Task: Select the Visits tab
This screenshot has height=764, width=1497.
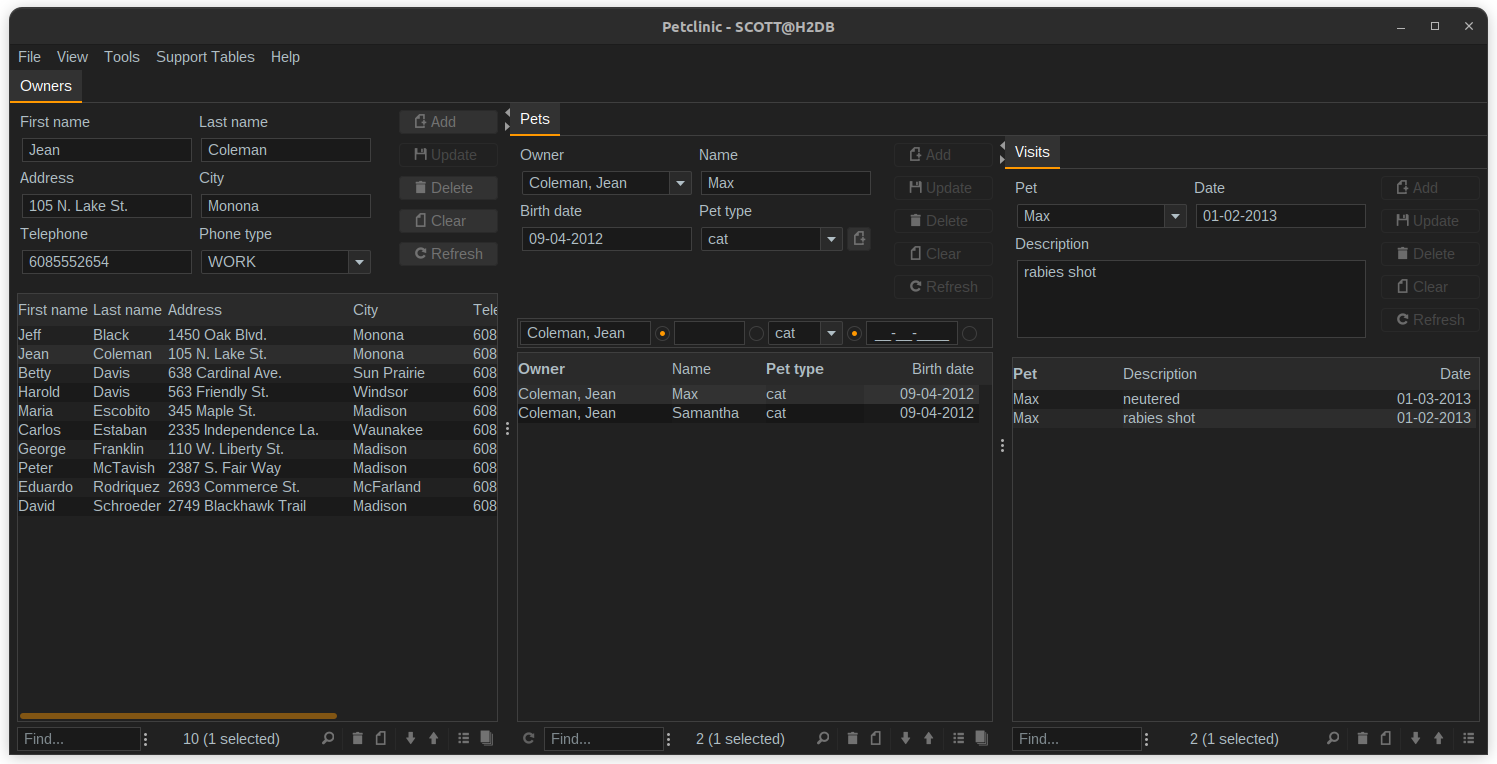Action: point(1032,152)
